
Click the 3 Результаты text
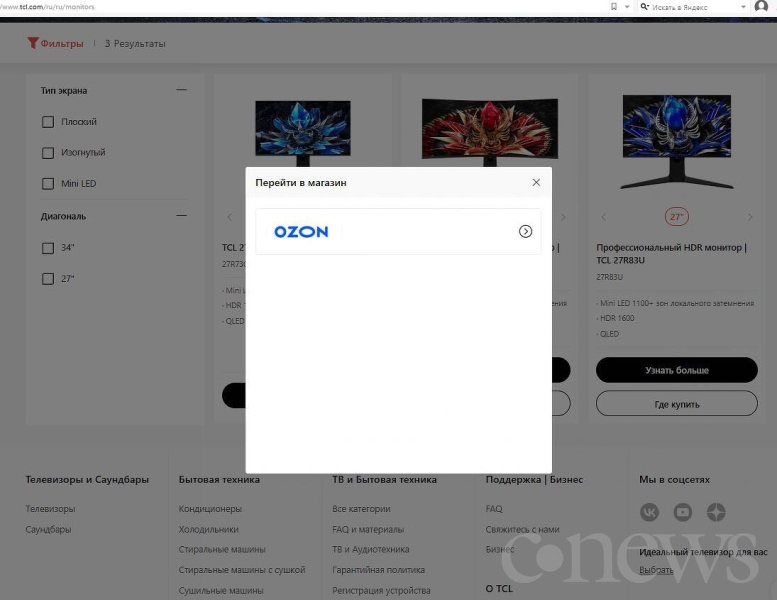click(x=135, y=44)
